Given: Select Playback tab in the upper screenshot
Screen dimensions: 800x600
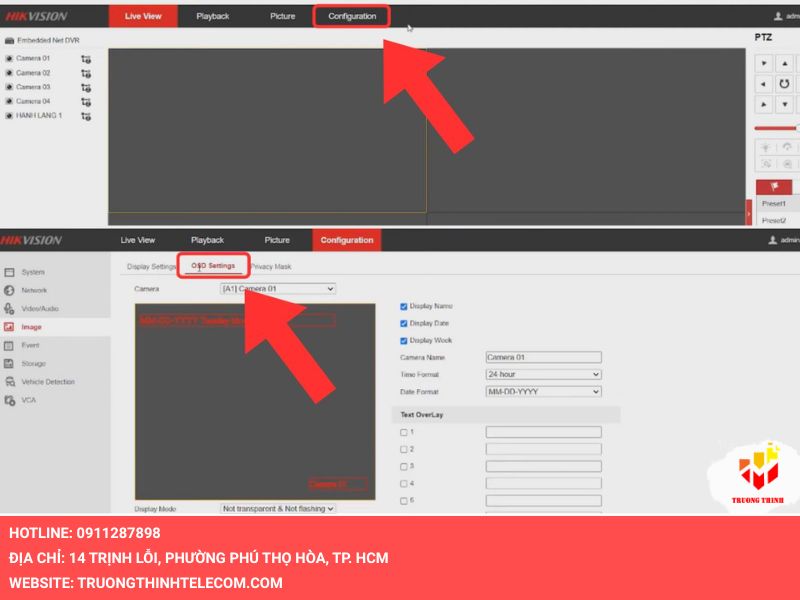Looking at the screenshot, I should (x=213, y=16).
